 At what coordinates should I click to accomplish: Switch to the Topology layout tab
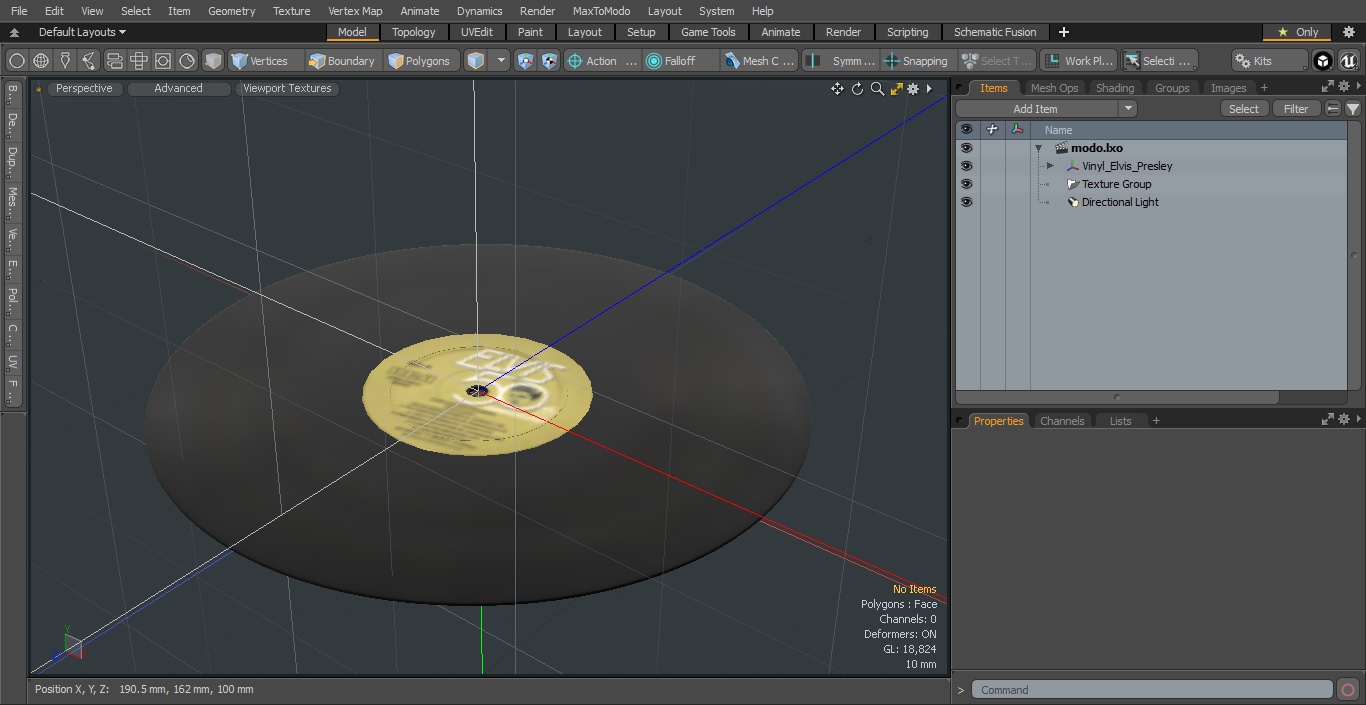pos(413,32)
